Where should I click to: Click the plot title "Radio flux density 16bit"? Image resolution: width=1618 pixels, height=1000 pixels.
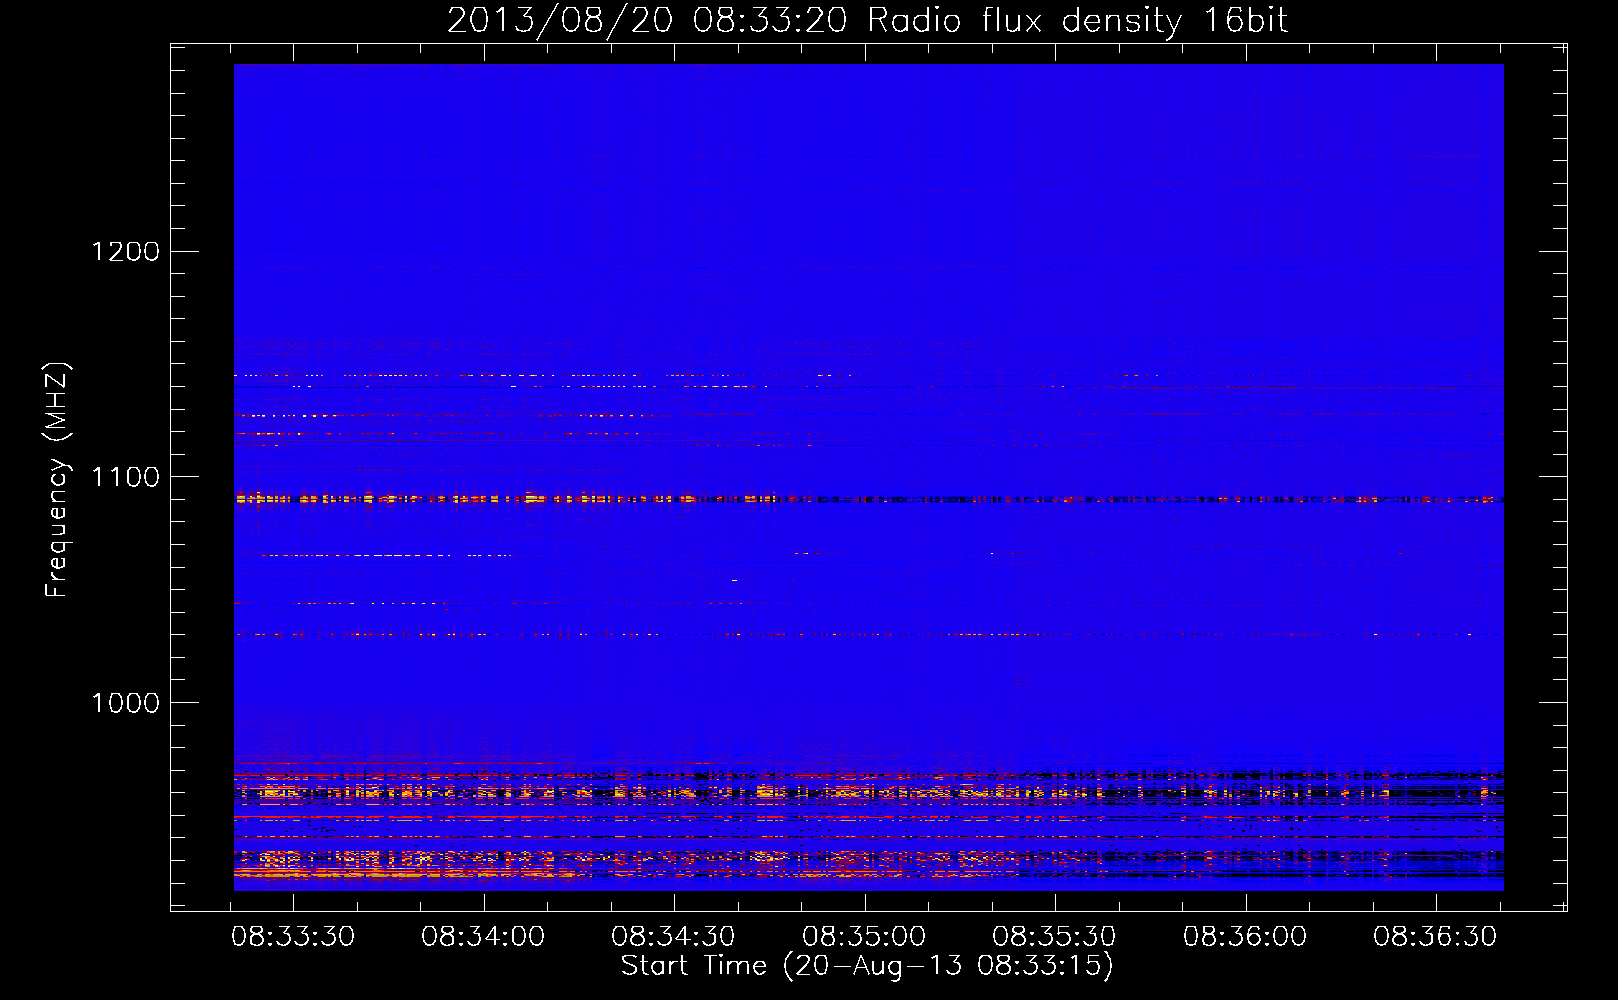click(x=1078, y=21)
